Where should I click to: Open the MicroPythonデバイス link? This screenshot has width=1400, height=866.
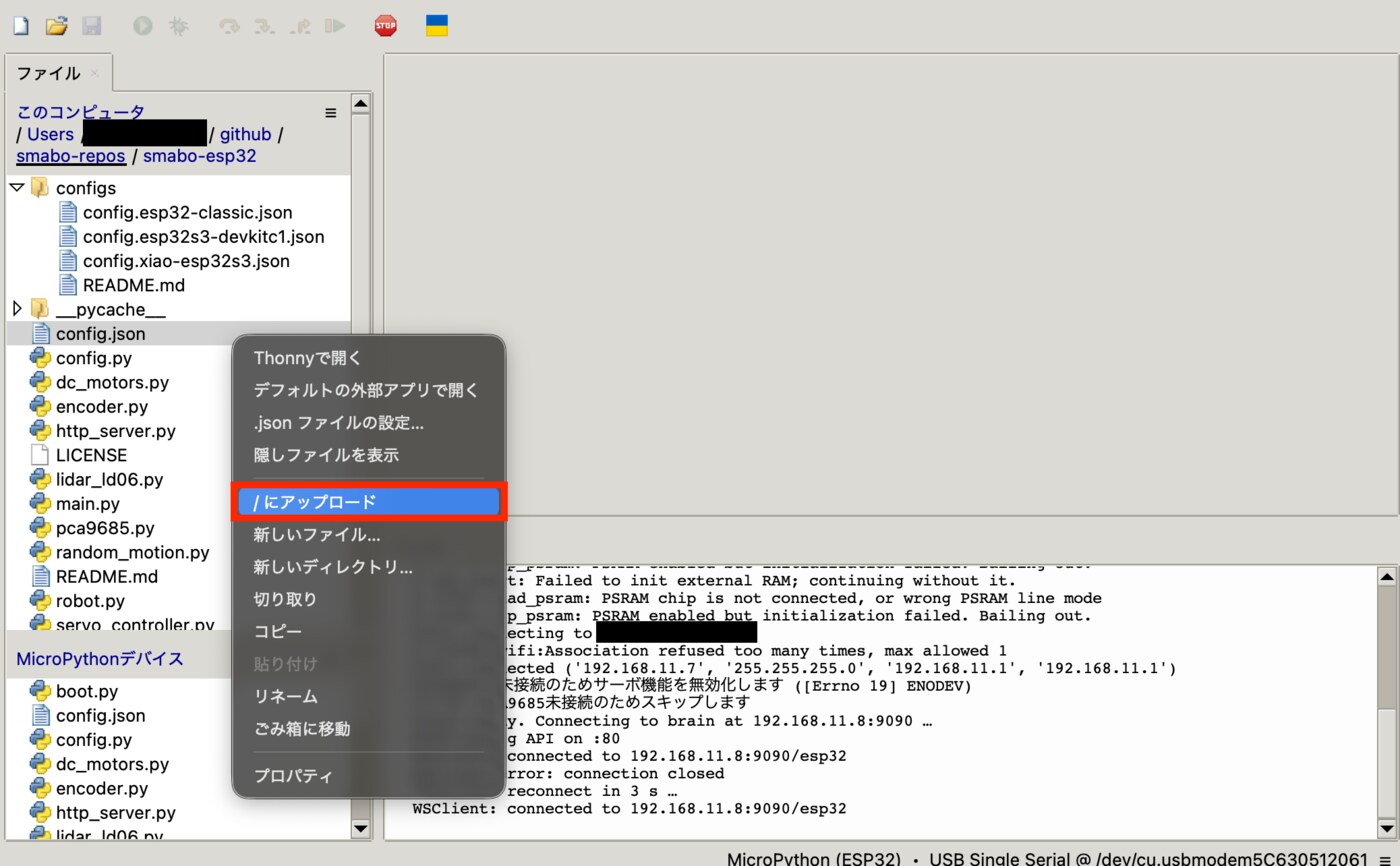pyautogui.click(x=100, y=658)
